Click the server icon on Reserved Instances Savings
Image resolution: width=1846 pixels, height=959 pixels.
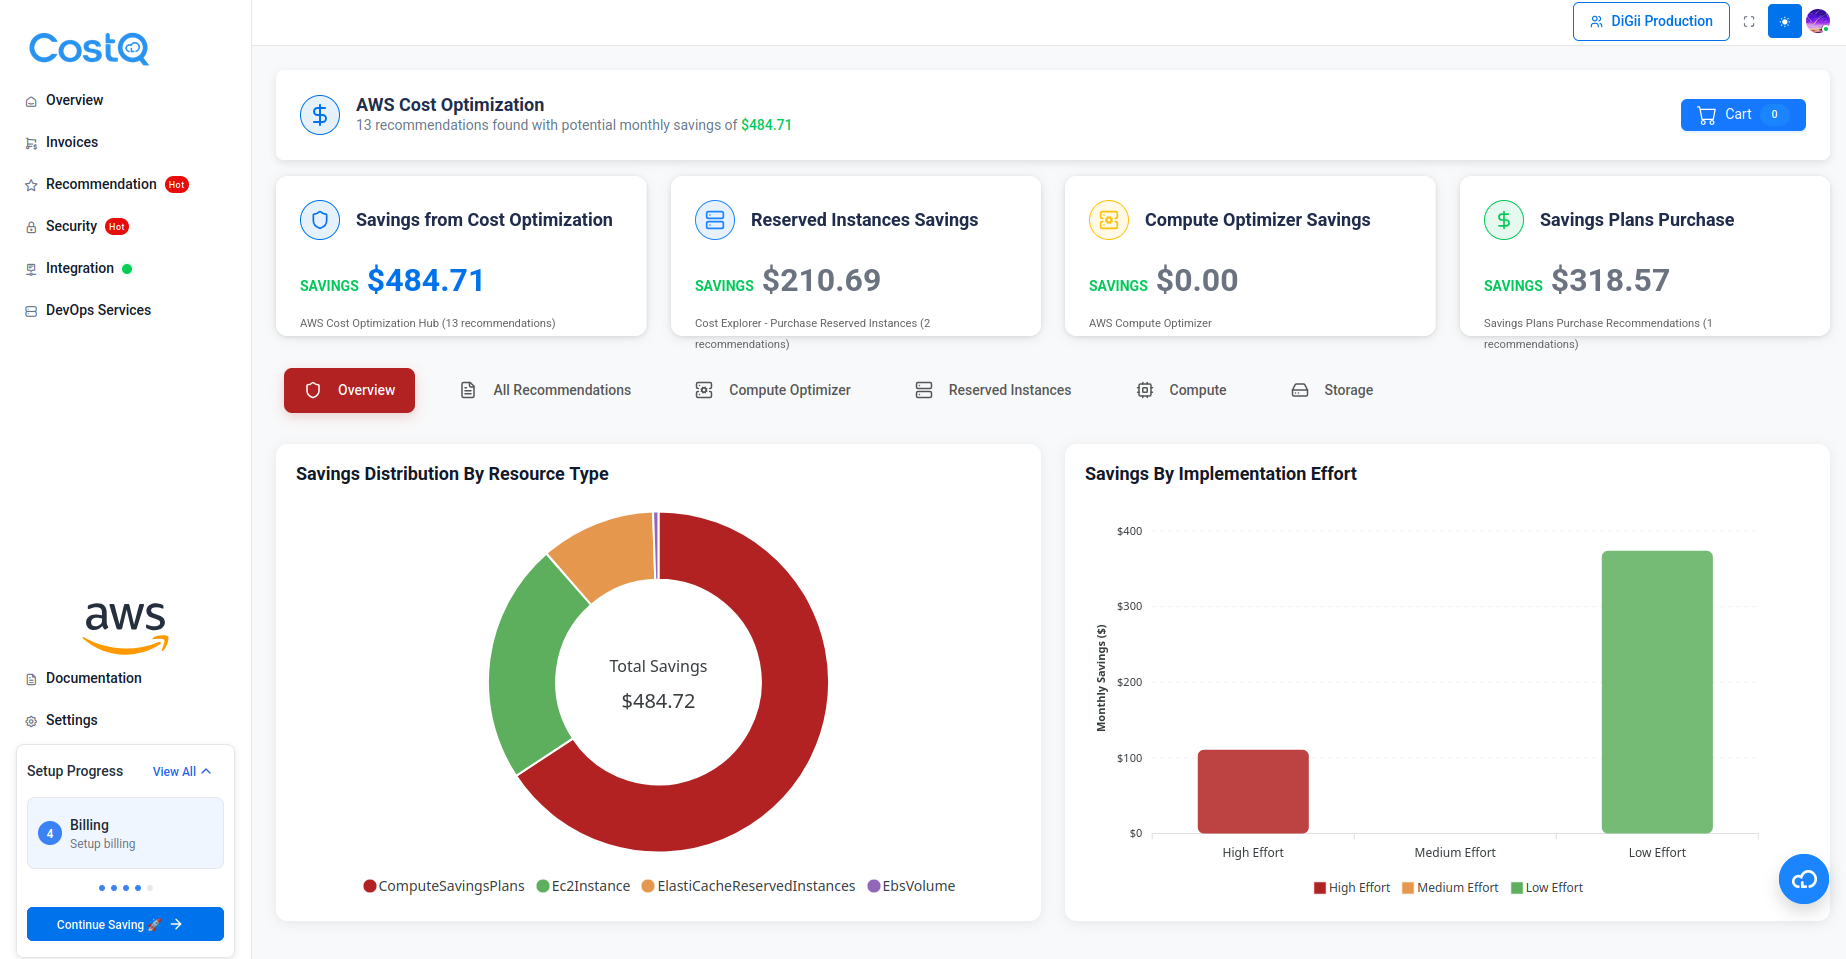pyautogui.click(x=715, y=220)
